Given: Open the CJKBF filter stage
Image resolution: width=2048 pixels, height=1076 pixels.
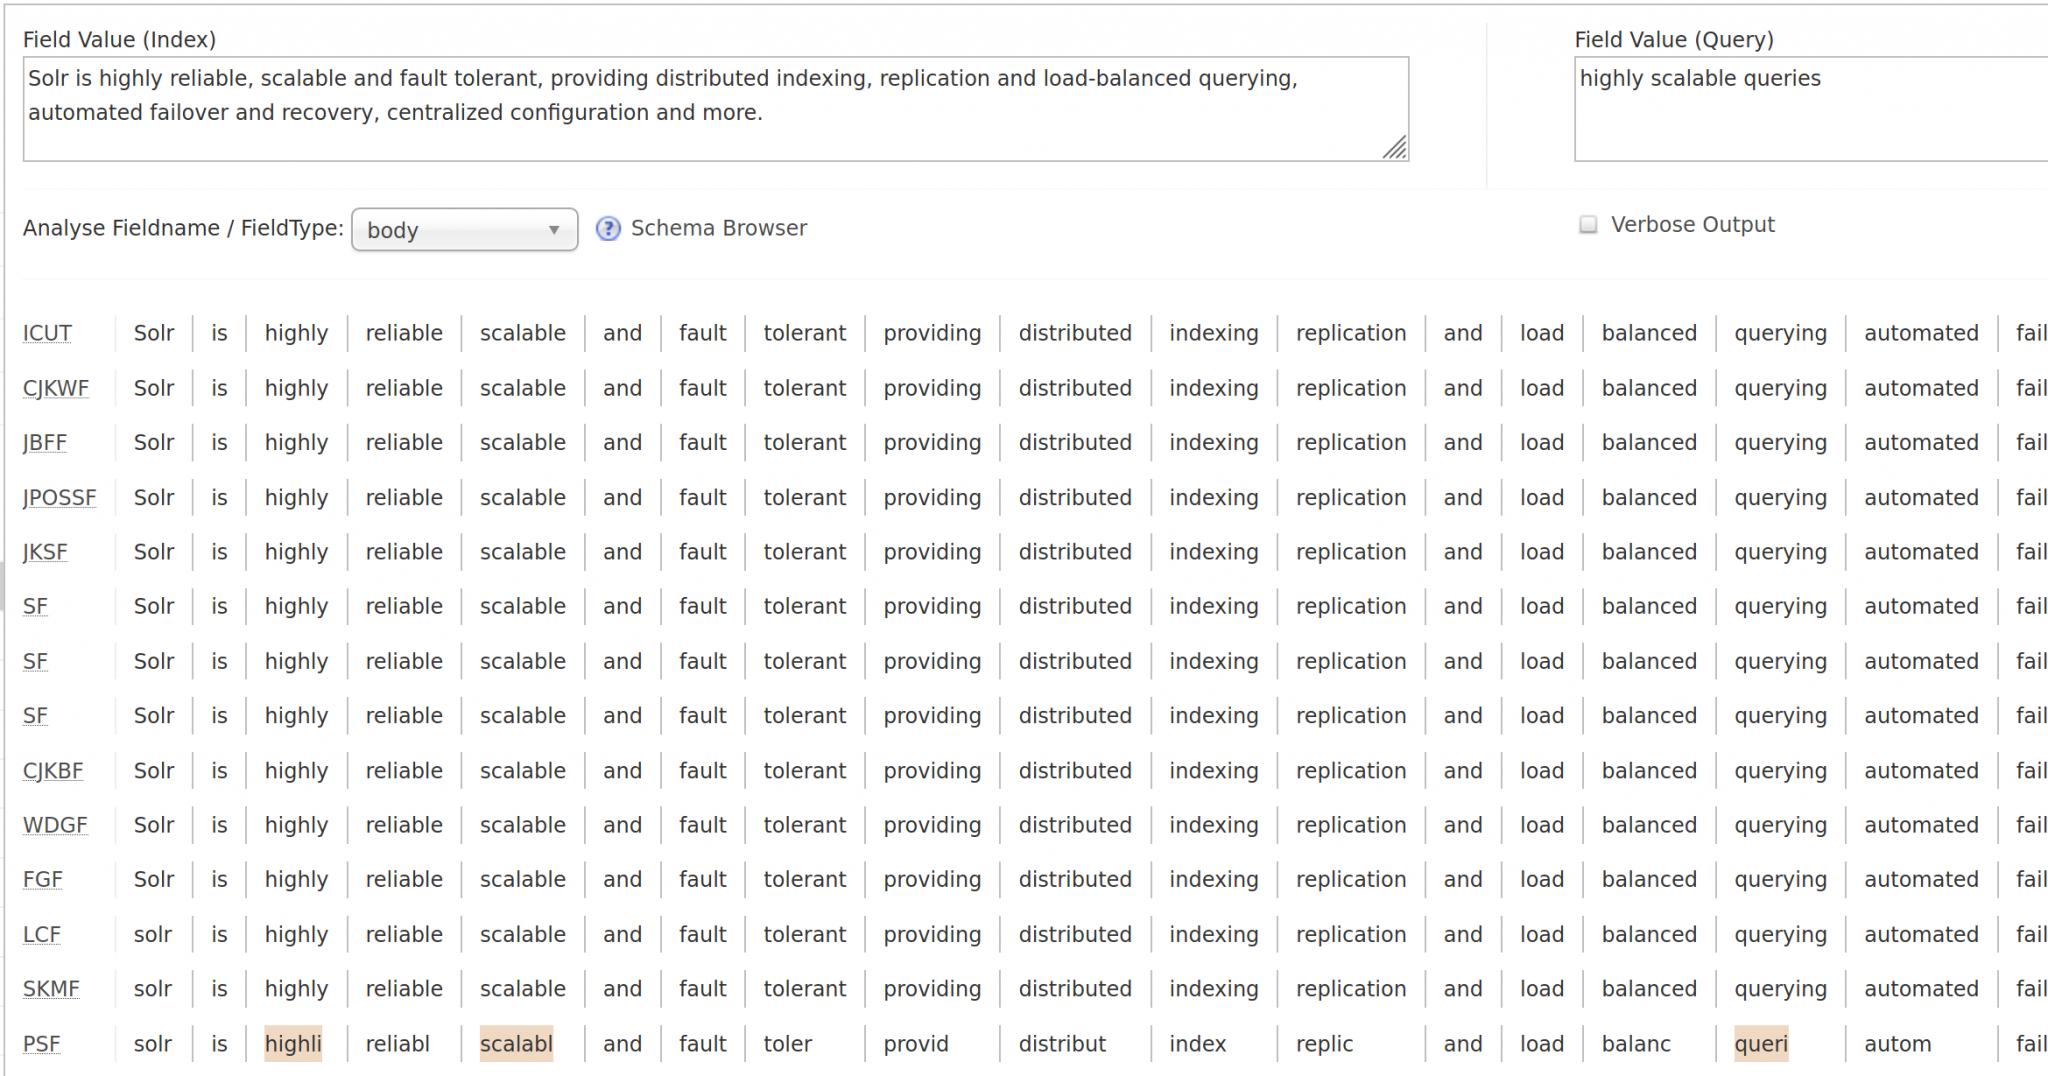Looking at the screenshot, I should click(53, 770).
